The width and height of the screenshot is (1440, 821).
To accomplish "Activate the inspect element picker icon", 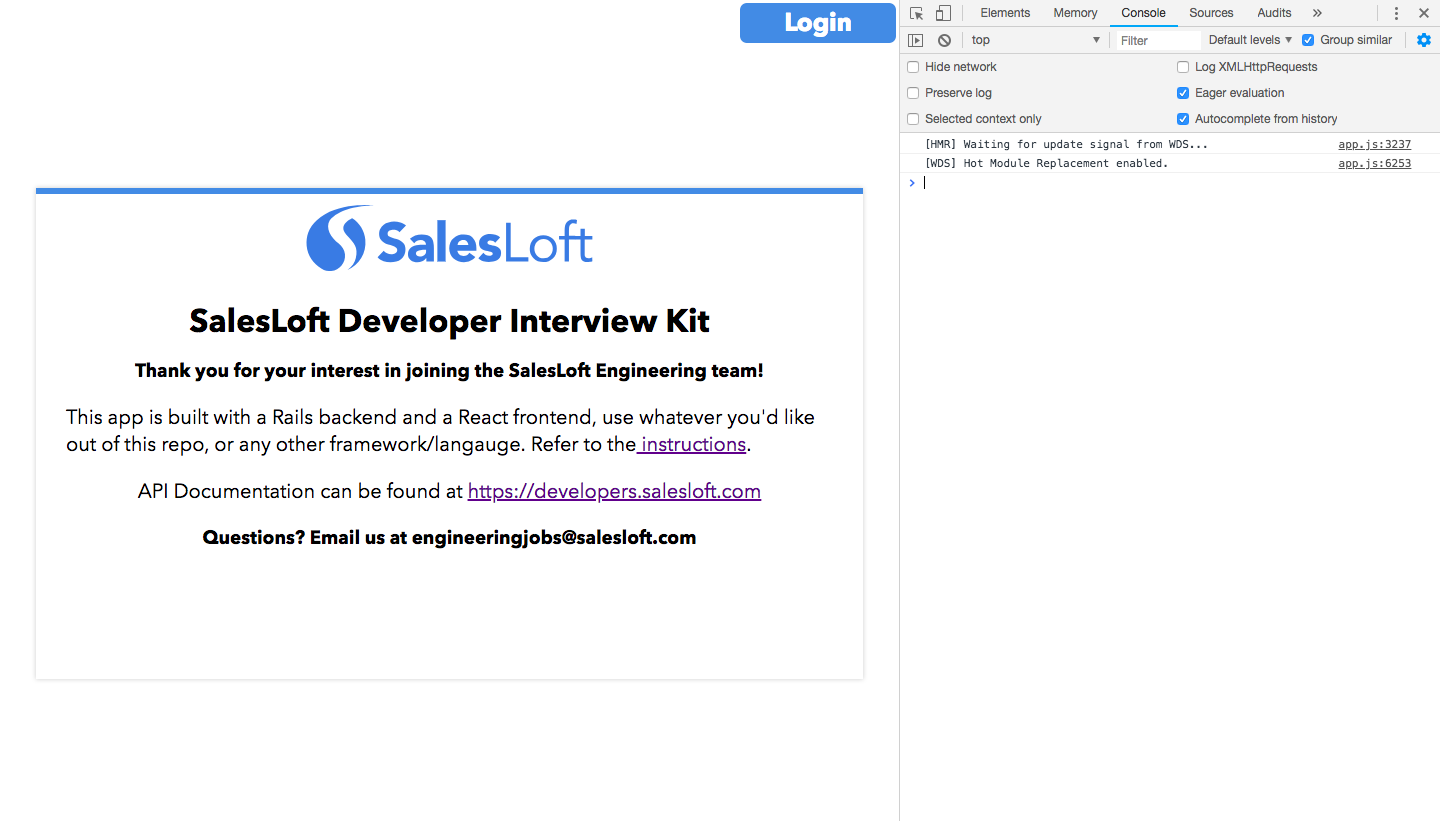I will coord(916,13).
